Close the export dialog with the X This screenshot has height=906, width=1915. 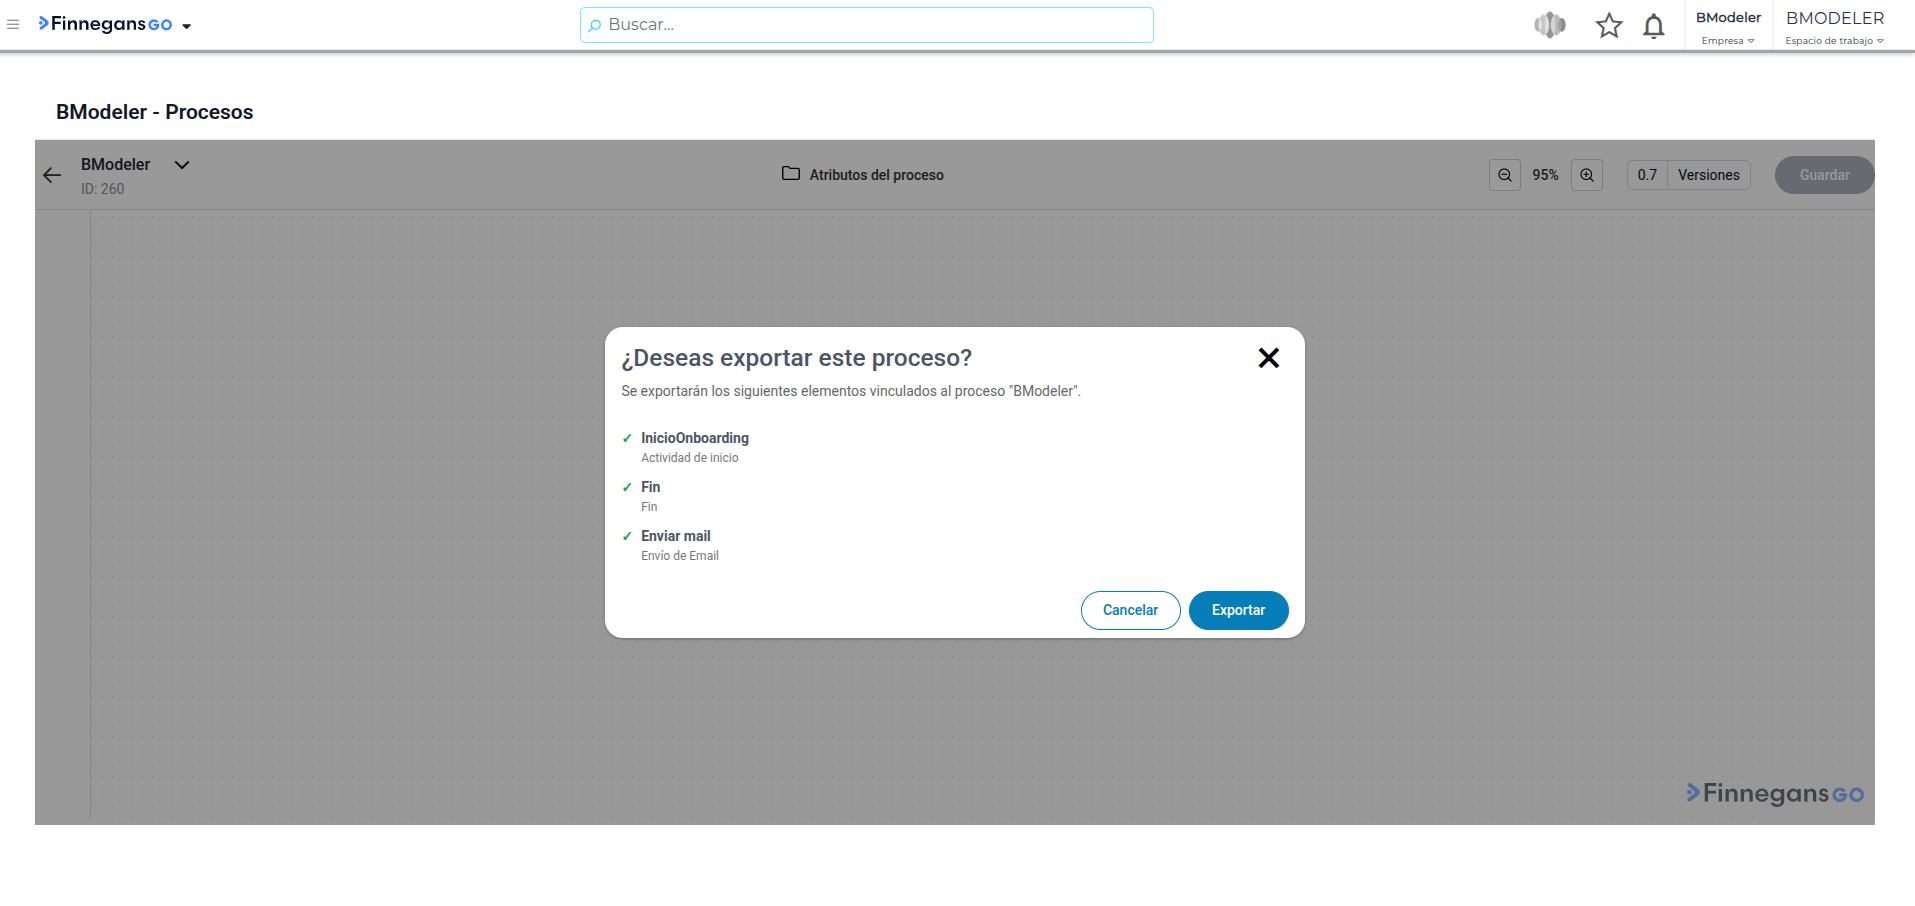point(1269,358)
